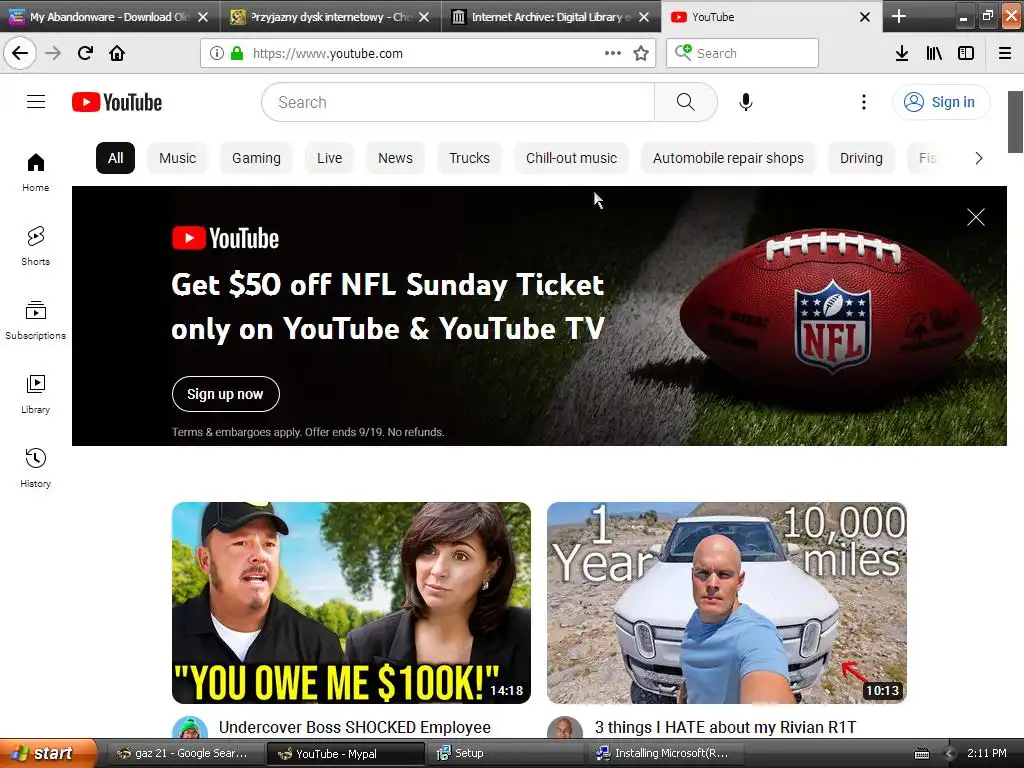Open a new tab with plus button

point(899,16)
